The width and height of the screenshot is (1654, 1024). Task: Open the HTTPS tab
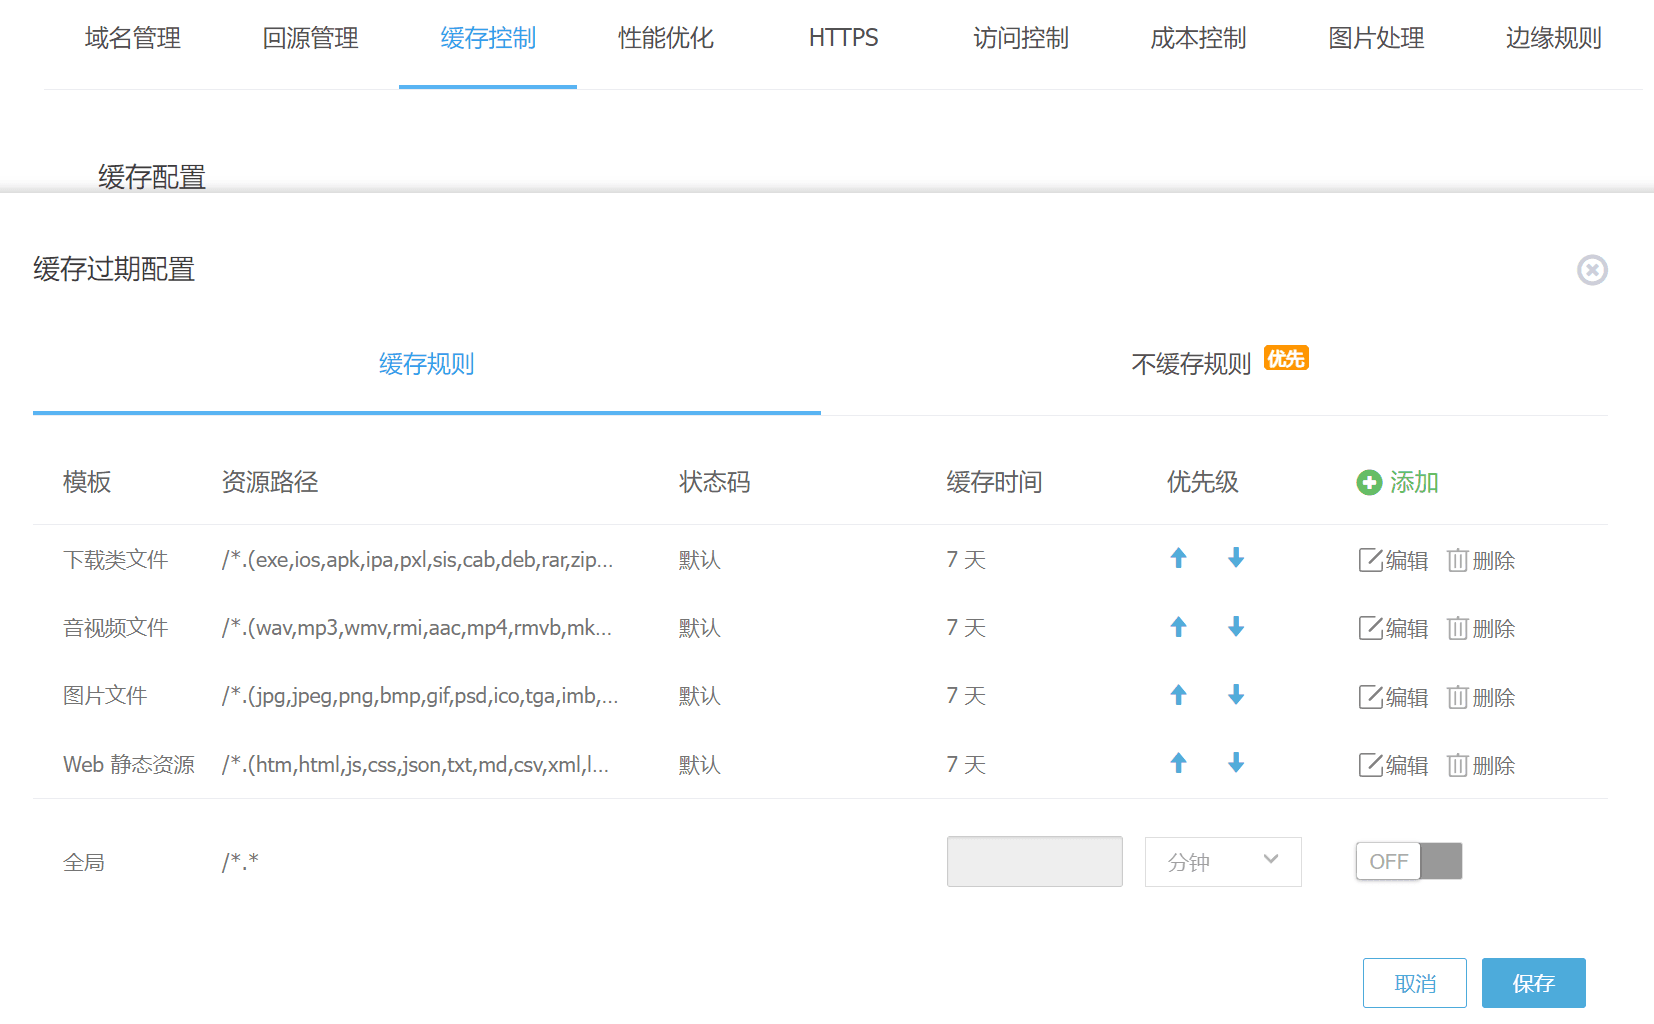(843, 38)
